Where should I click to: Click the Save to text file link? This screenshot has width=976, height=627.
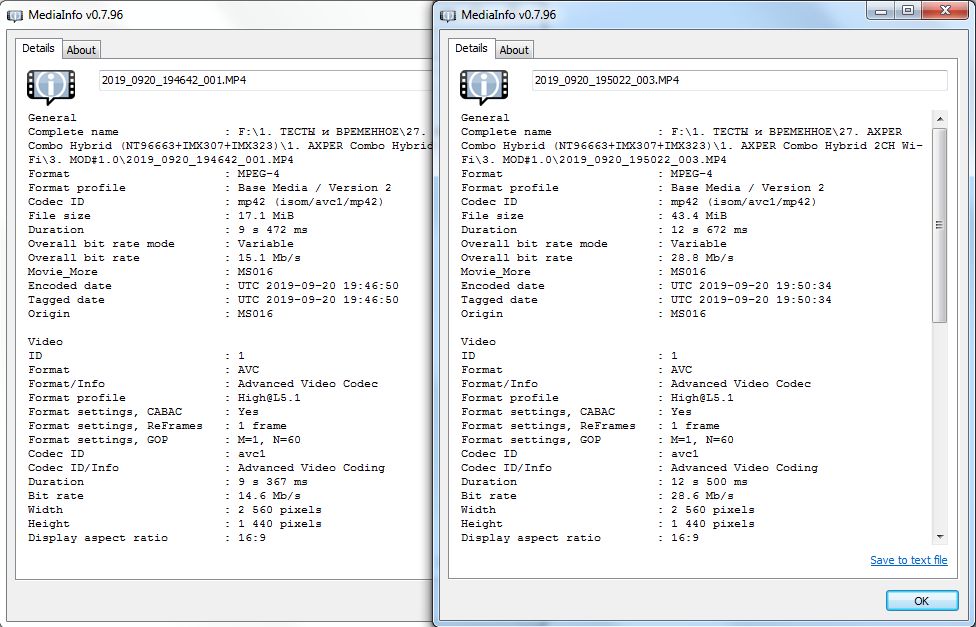908,560
